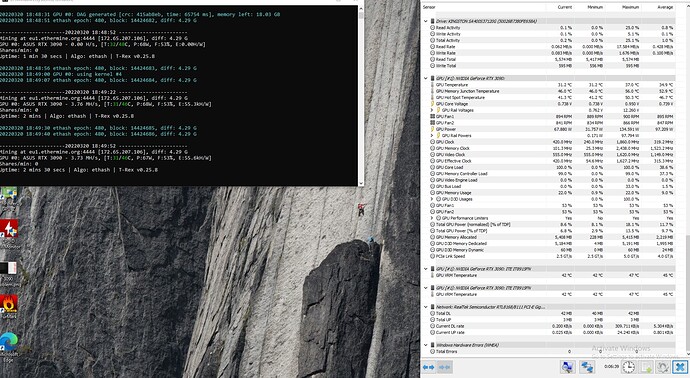
Task: Open HWiNFO remote monitoring computers icon
Action: 568,367
